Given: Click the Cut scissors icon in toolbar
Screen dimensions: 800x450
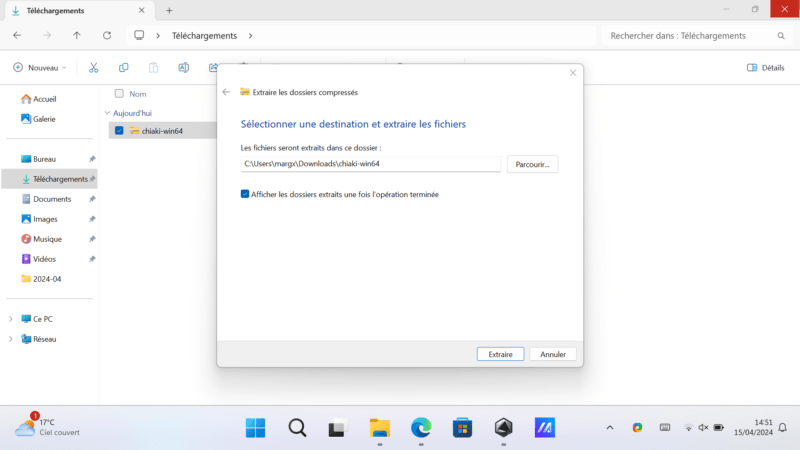Looking at the screenshot, I should tap(93, 68).
